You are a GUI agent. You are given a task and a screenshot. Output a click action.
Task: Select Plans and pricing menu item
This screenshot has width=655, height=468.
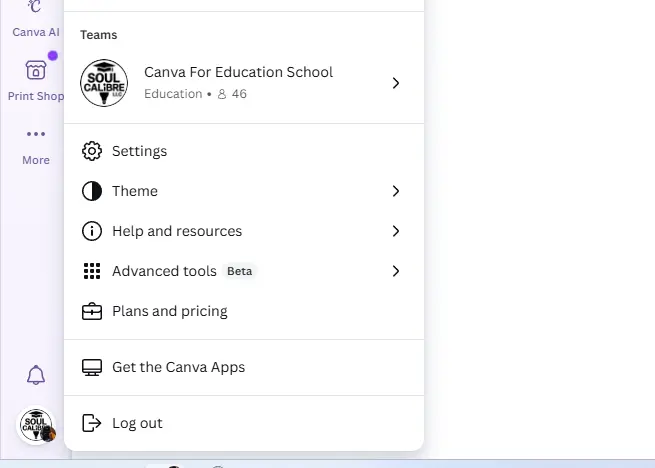pos(244,311)
